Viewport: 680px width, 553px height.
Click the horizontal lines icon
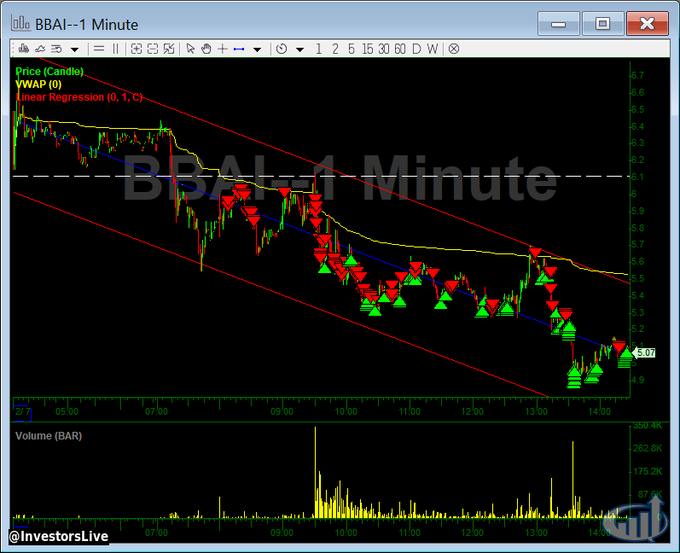point(99,49)
